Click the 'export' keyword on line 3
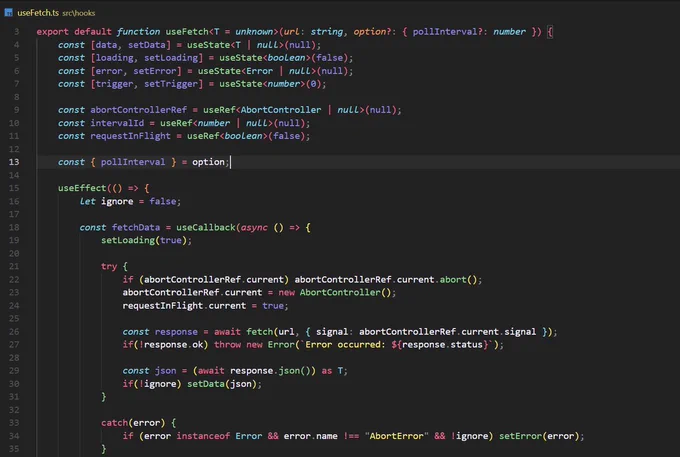The image size is (680, 457). click(x=52, y=32)
